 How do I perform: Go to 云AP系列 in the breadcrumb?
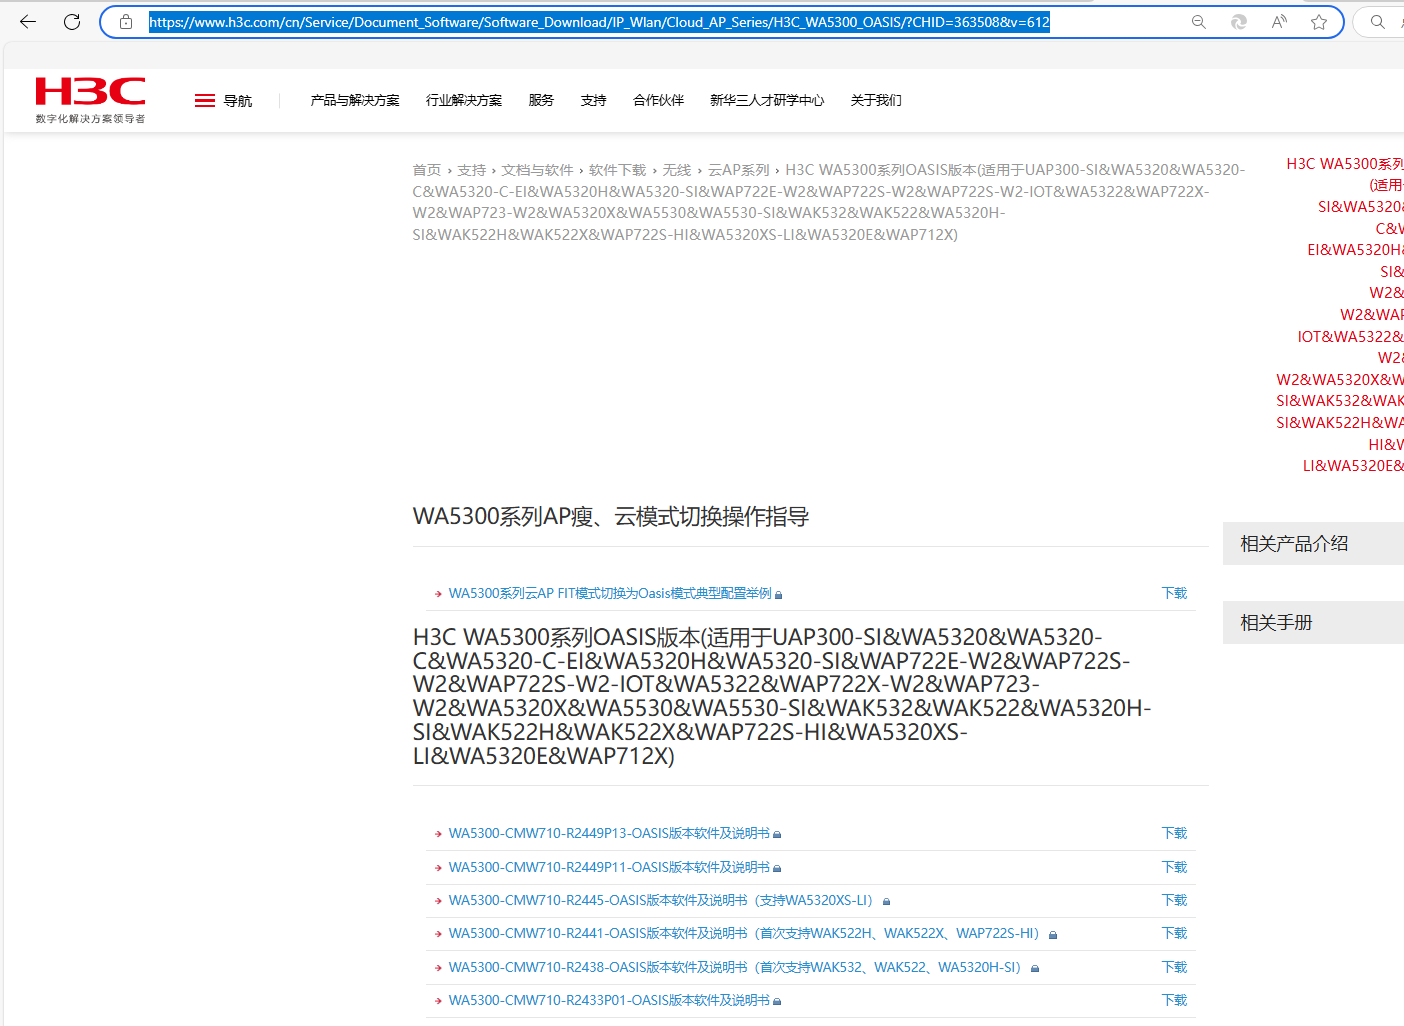[739, 170]
